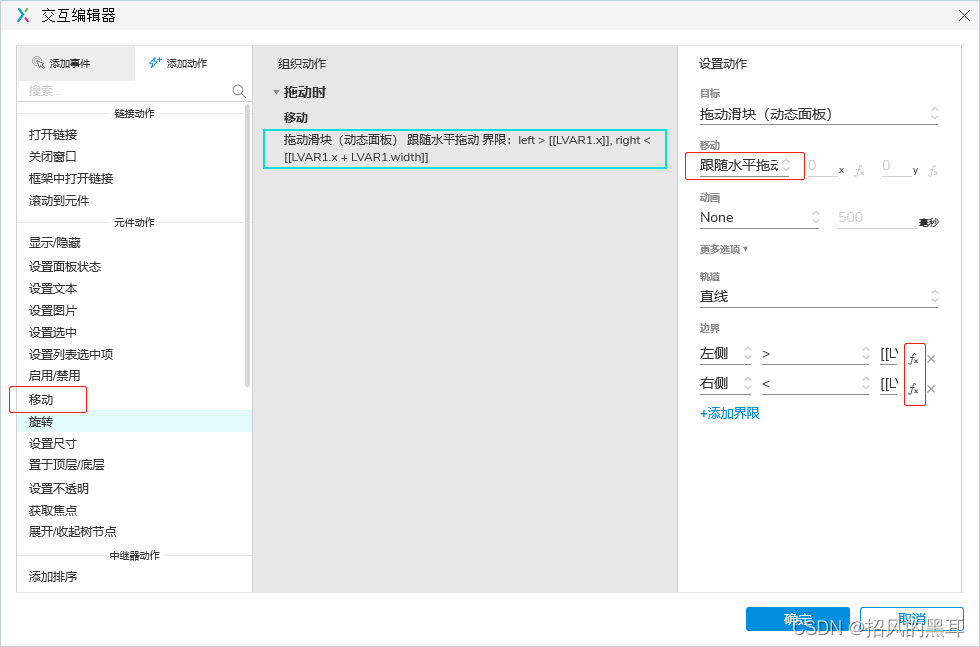Open the 右侧 boundary side dropdown
Image resolution: width=980 pixels, height=647 pixels.
click(726, 384)
